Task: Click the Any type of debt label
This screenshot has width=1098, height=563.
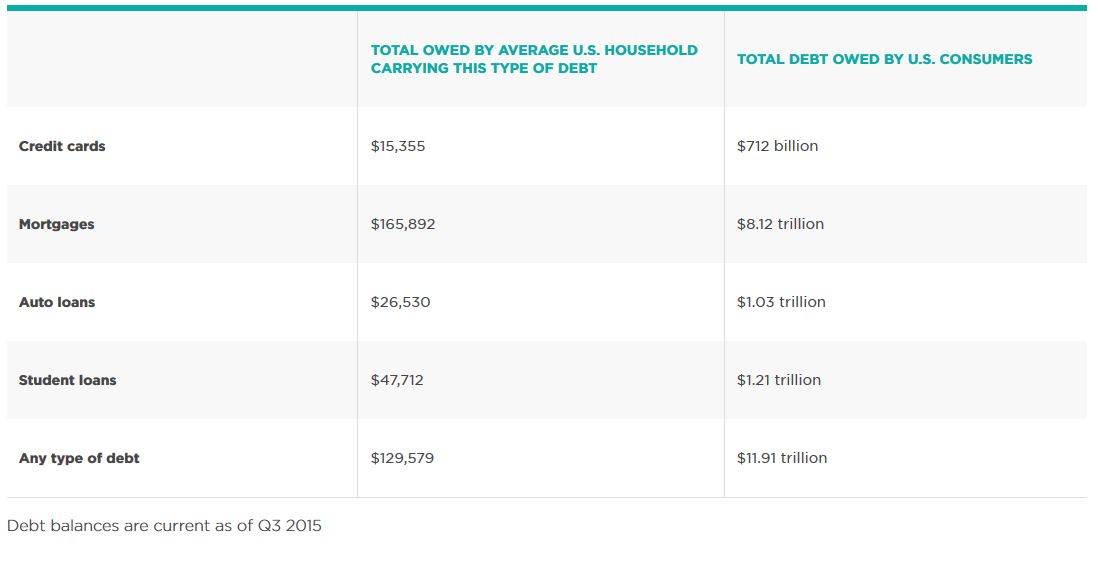Action: tap(79, 458)
